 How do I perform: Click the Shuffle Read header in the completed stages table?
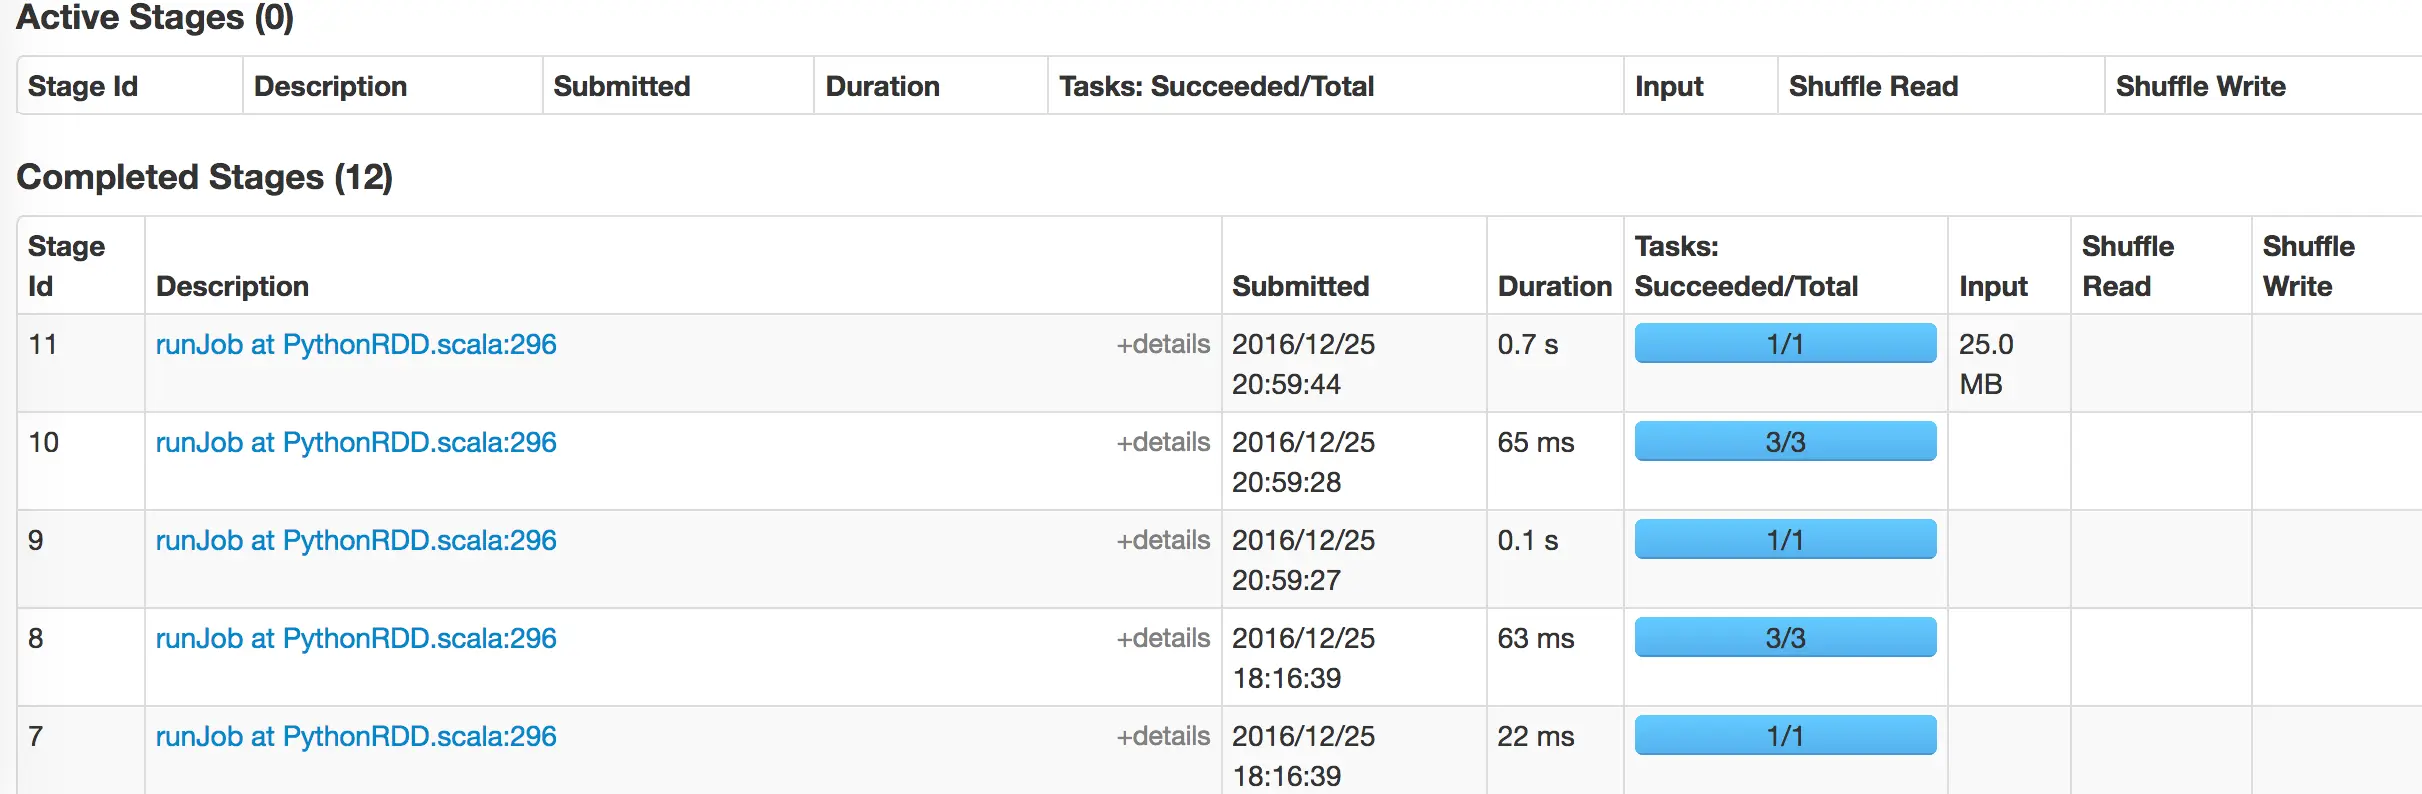[2128, 266]
